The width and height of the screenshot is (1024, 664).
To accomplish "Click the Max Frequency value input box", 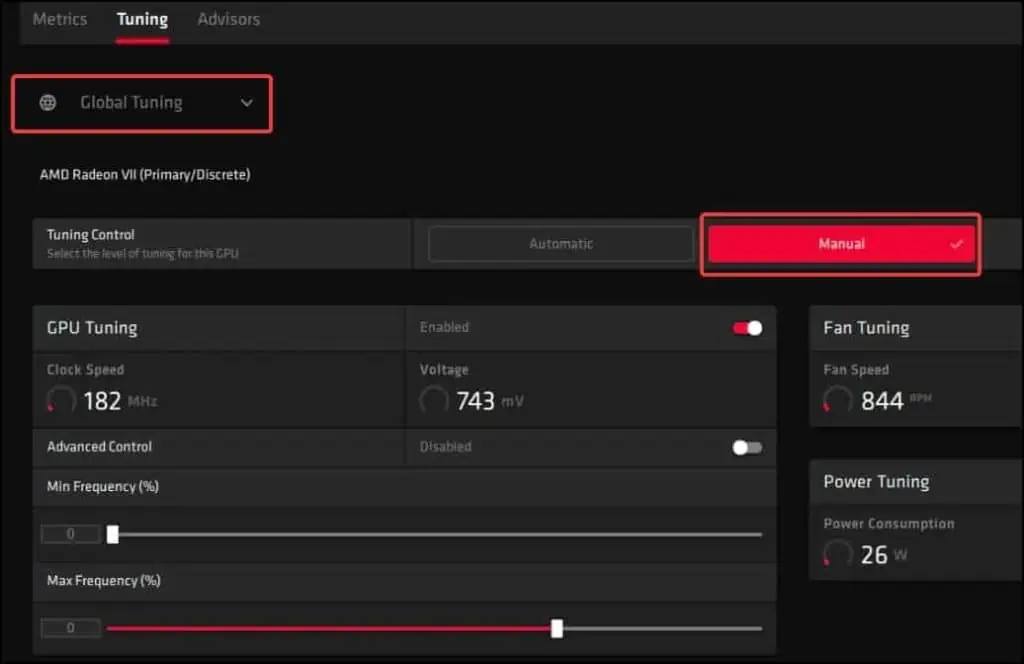I will pyautogui.click(x=70, y=628).
